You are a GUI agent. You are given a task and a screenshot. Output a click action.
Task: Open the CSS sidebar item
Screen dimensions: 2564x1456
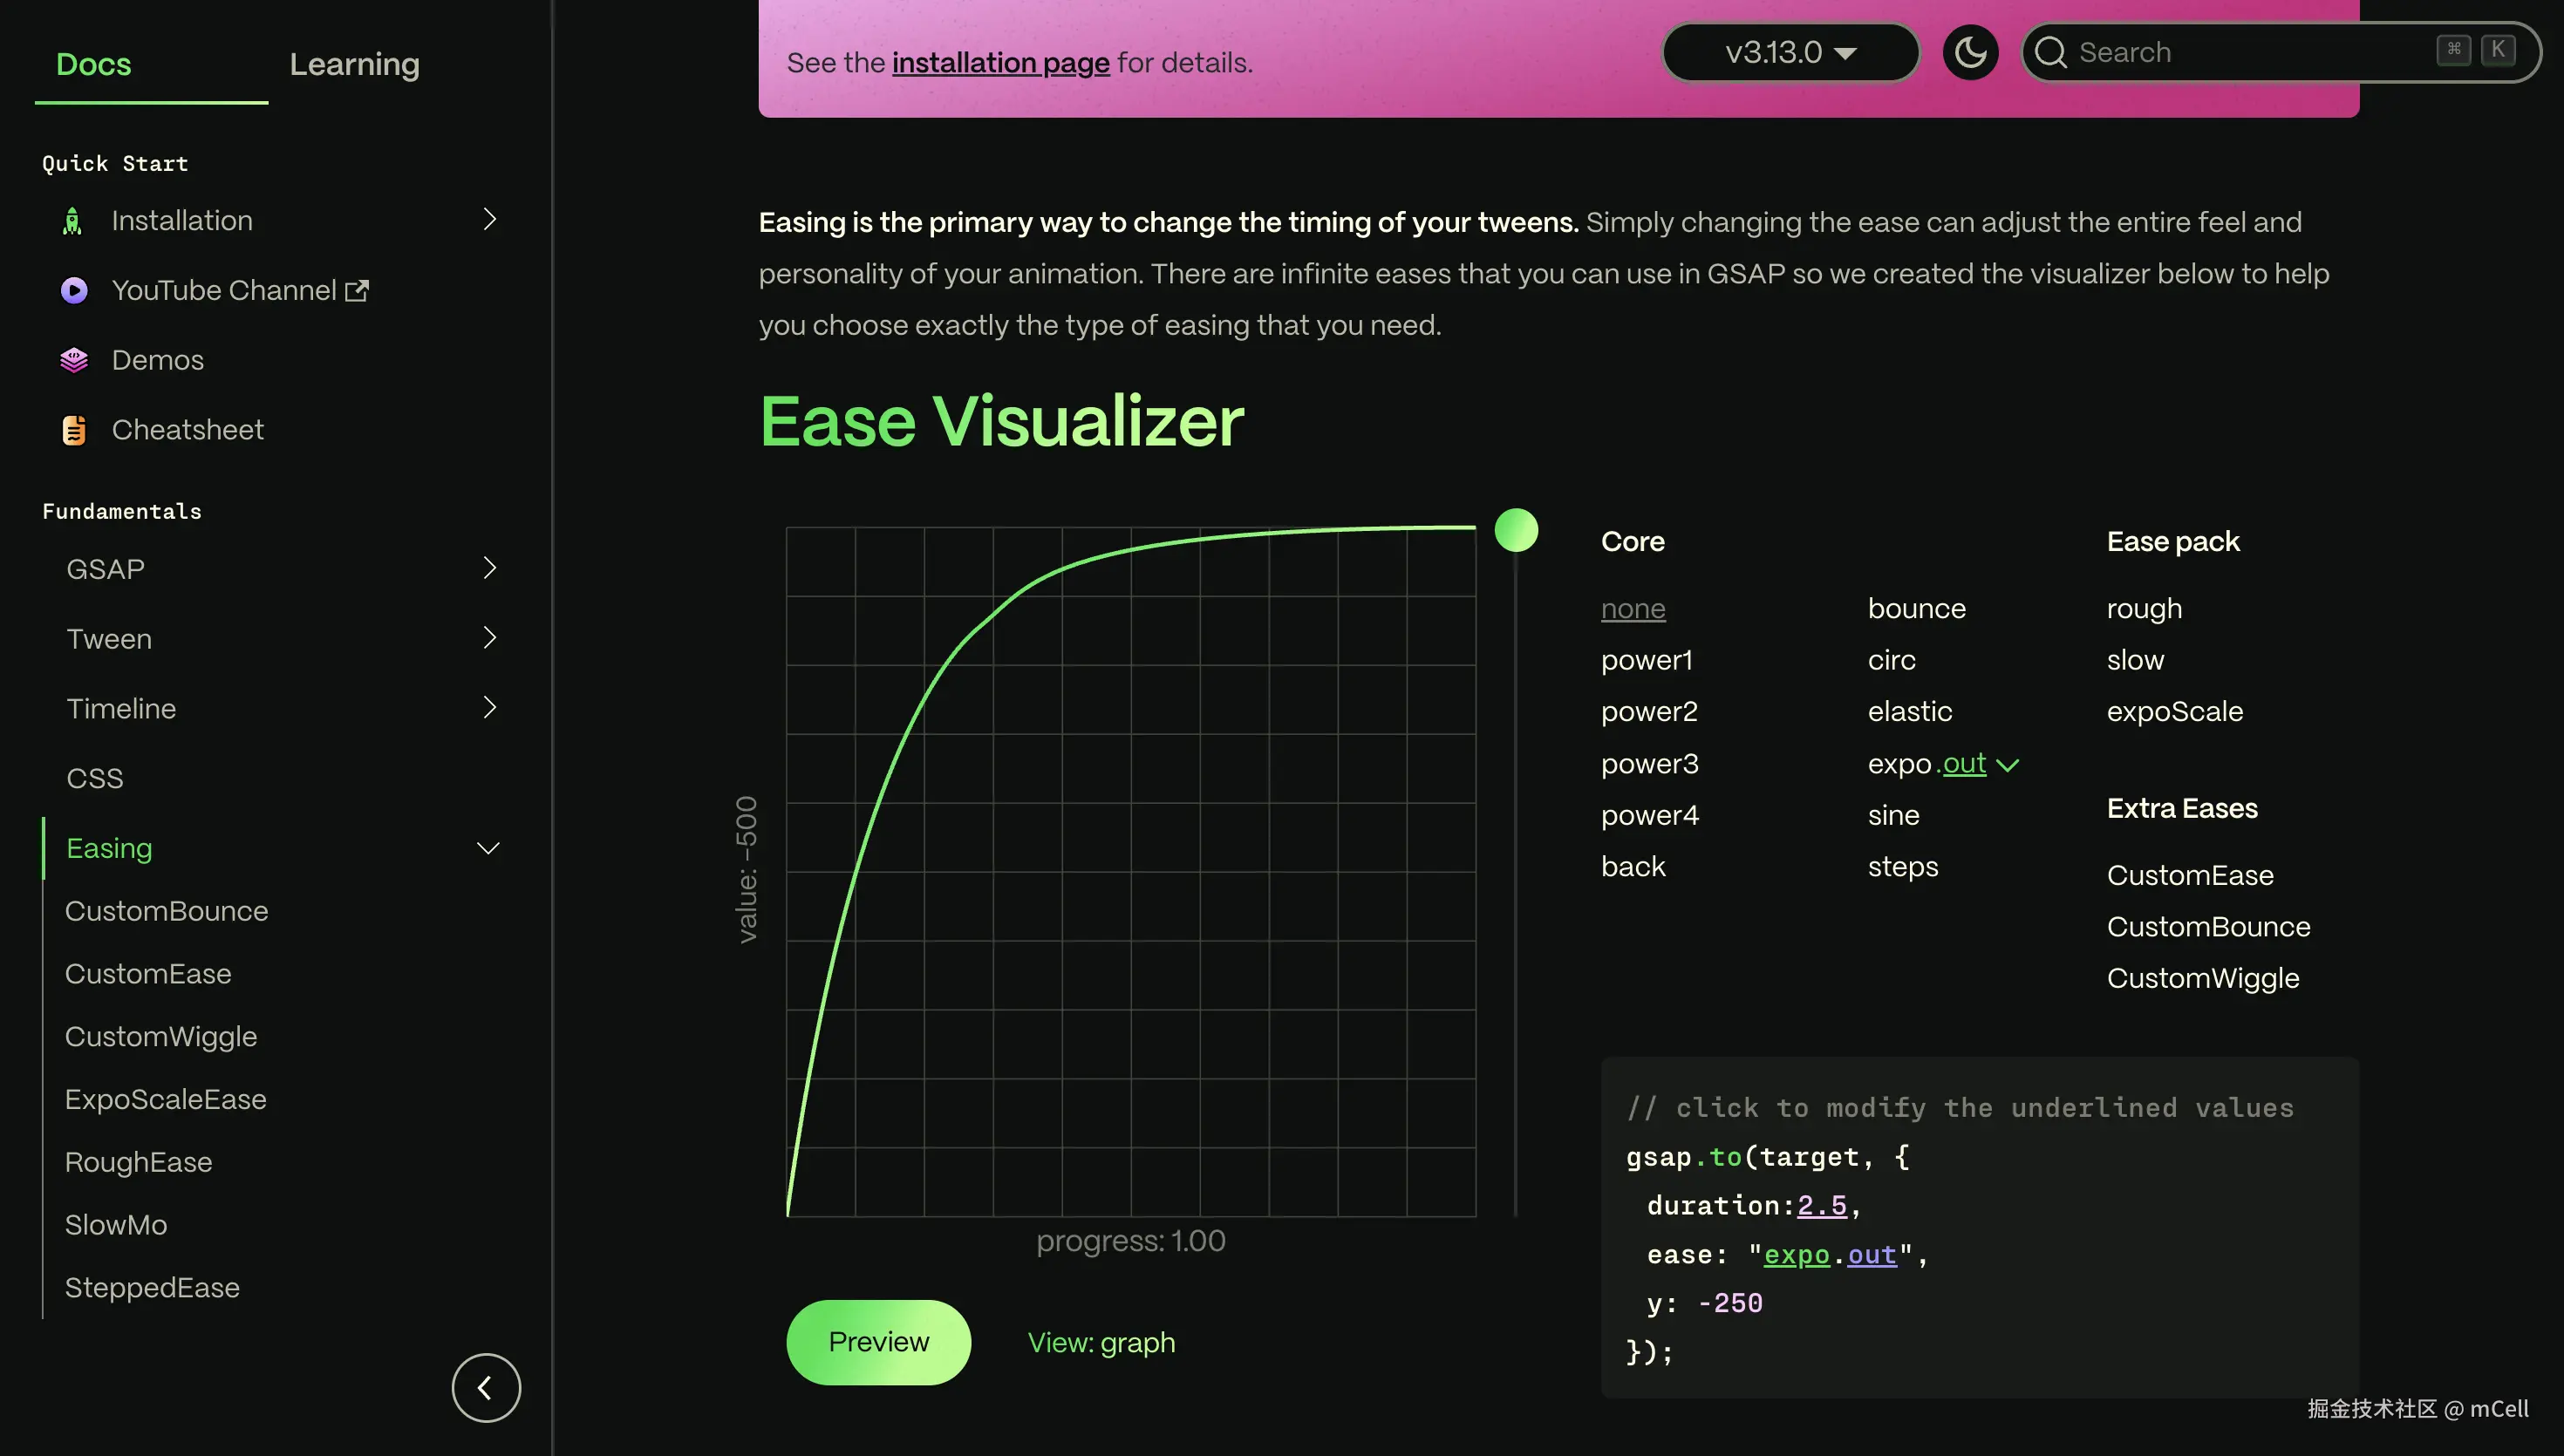[95, 778]
